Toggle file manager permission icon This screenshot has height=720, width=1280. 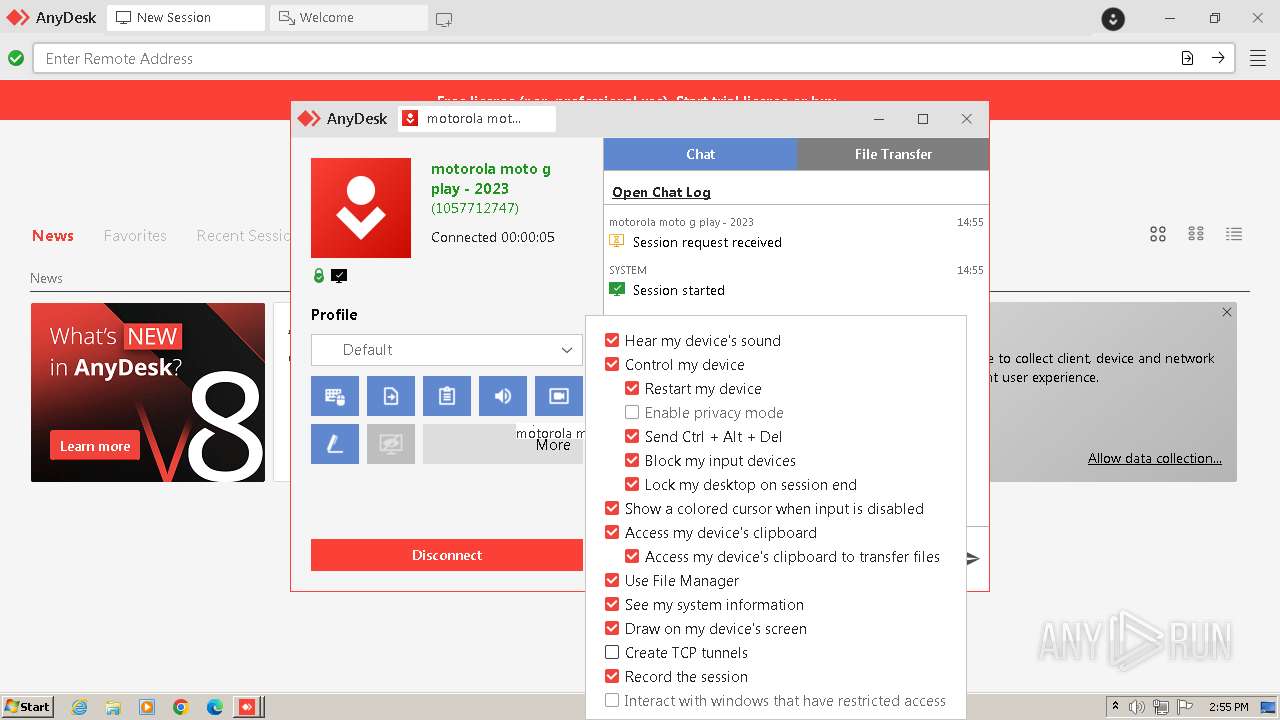[391, 396]
